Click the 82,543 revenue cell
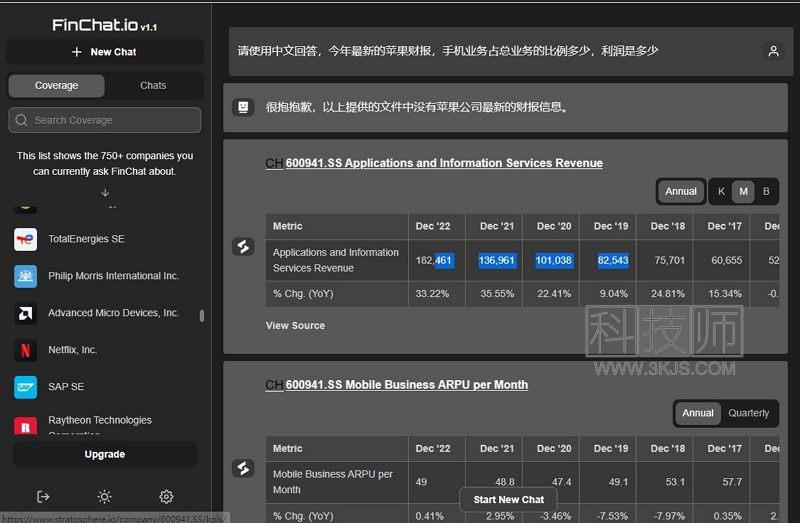800x523 pixels. click(x=608, y=260)
